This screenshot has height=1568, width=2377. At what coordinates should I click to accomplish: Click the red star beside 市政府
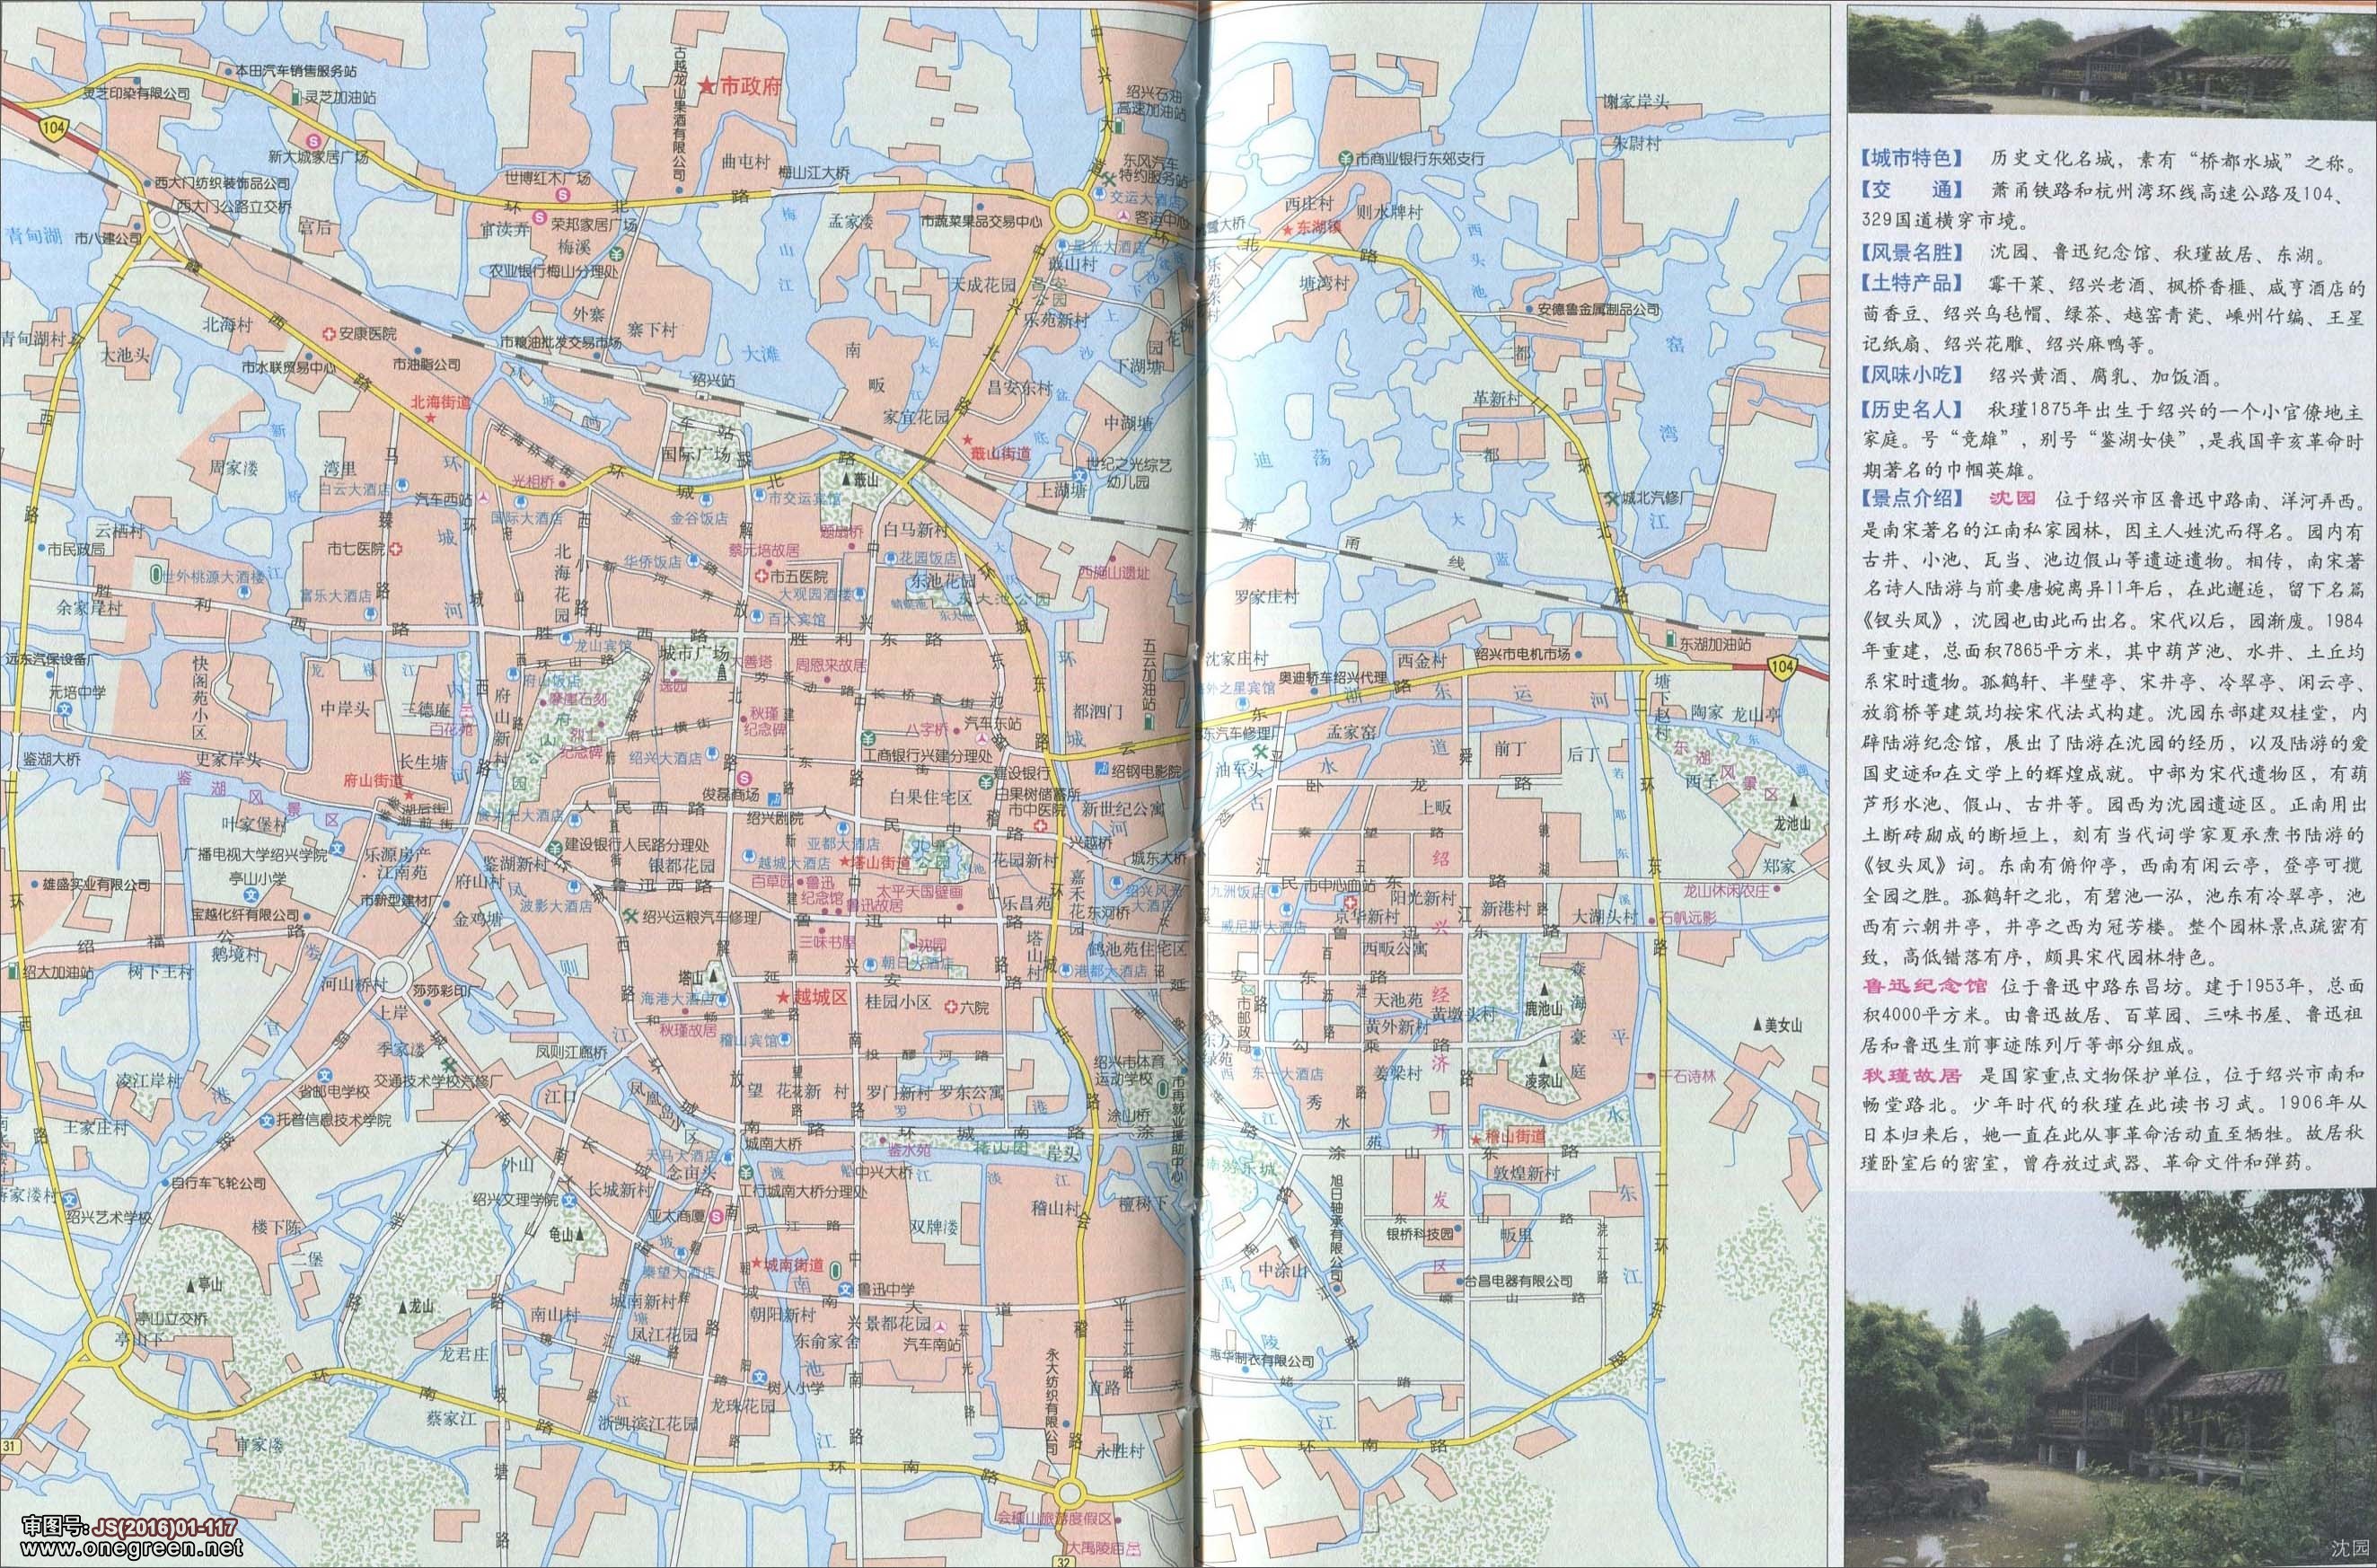click(x=708, y=86)
